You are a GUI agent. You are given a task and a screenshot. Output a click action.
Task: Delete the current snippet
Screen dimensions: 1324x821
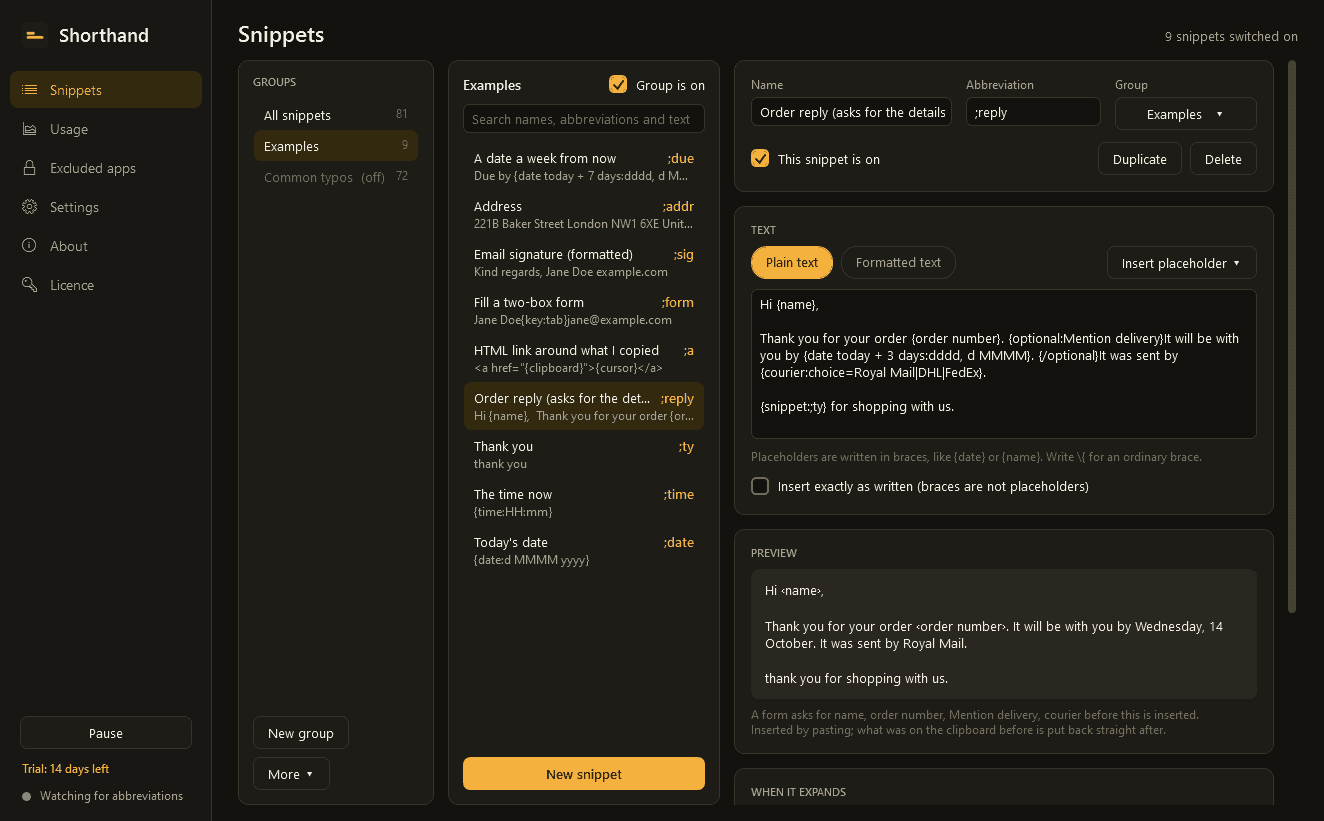click(1223, 159)
